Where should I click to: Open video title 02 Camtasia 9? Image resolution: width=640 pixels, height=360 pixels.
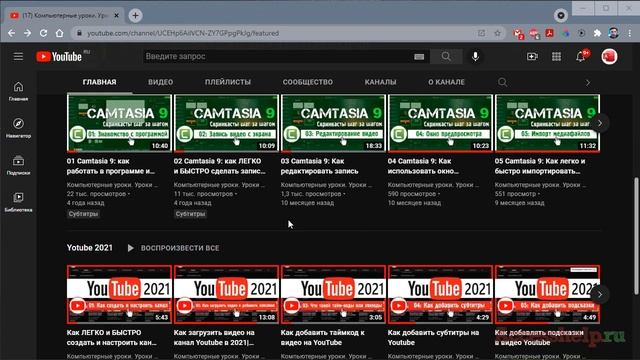tap(220, 166)
